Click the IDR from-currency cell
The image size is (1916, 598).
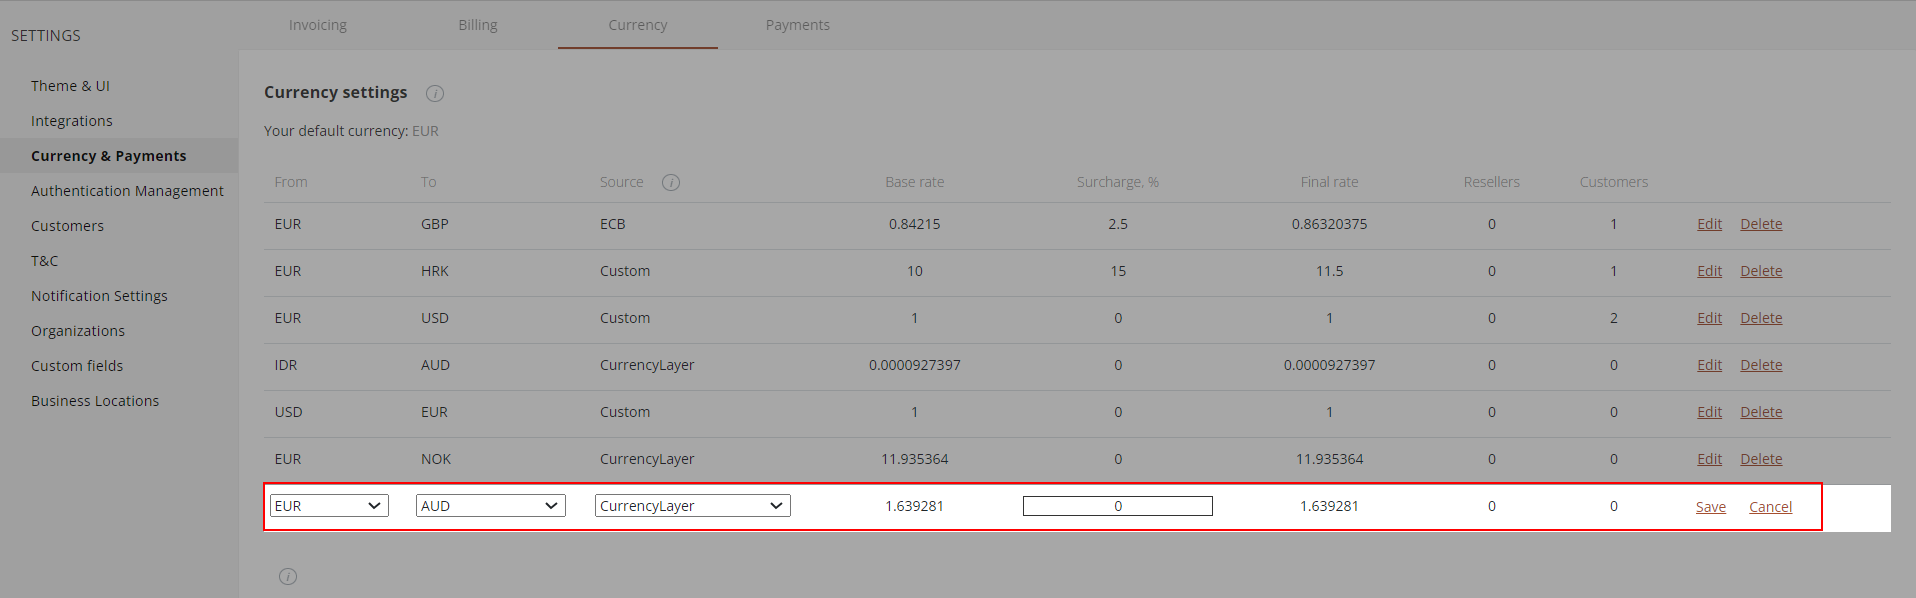tap(286, 365)
